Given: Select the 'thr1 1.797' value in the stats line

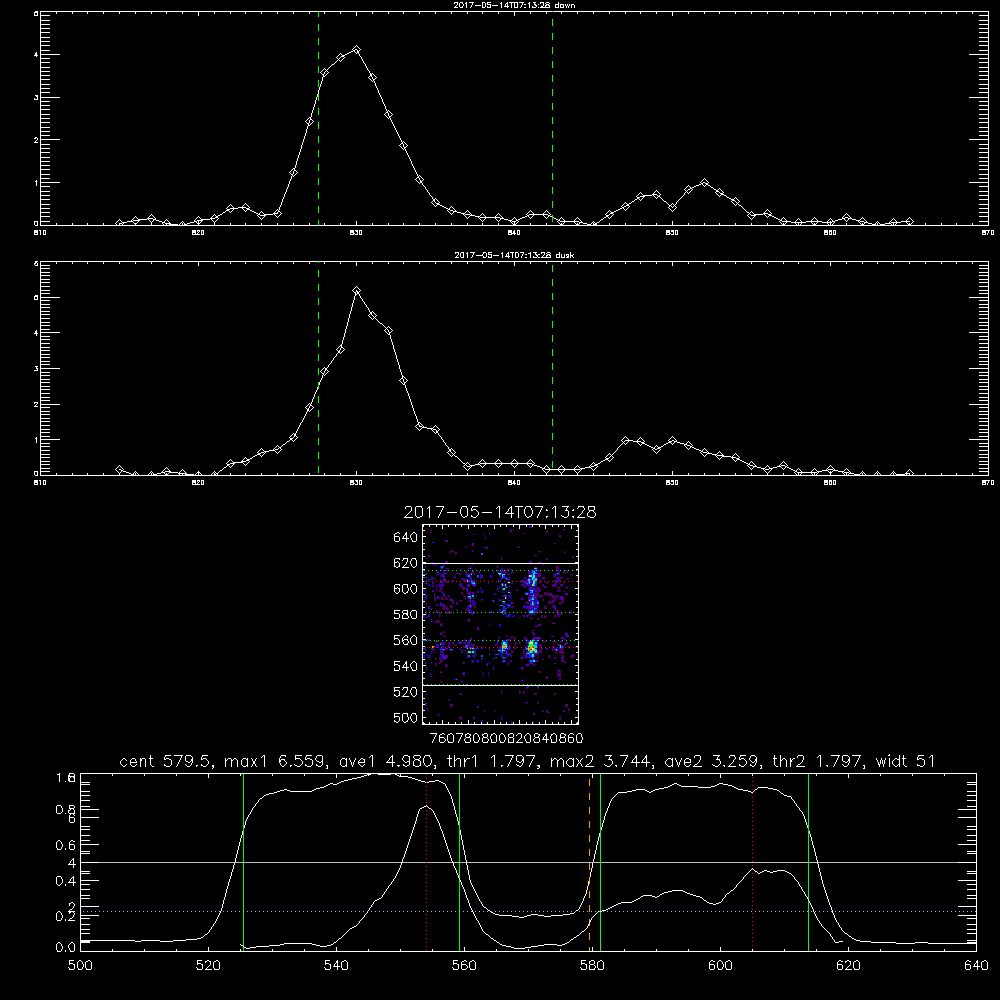Looking at the screenshot, I should coord(491,761).
